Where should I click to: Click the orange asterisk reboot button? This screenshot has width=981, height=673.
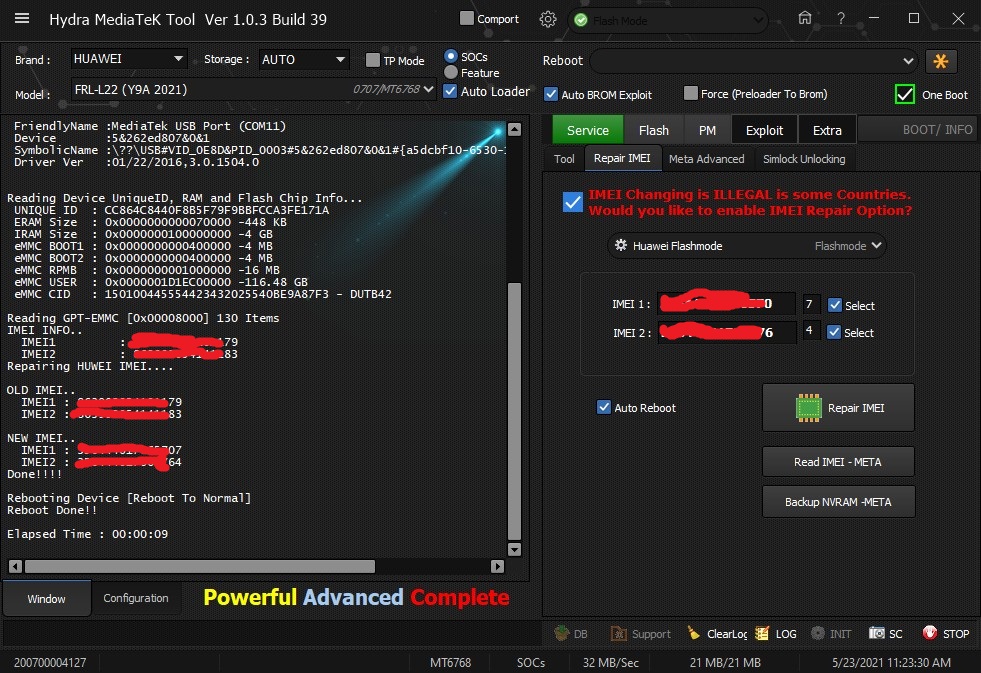tap(940, 61)
